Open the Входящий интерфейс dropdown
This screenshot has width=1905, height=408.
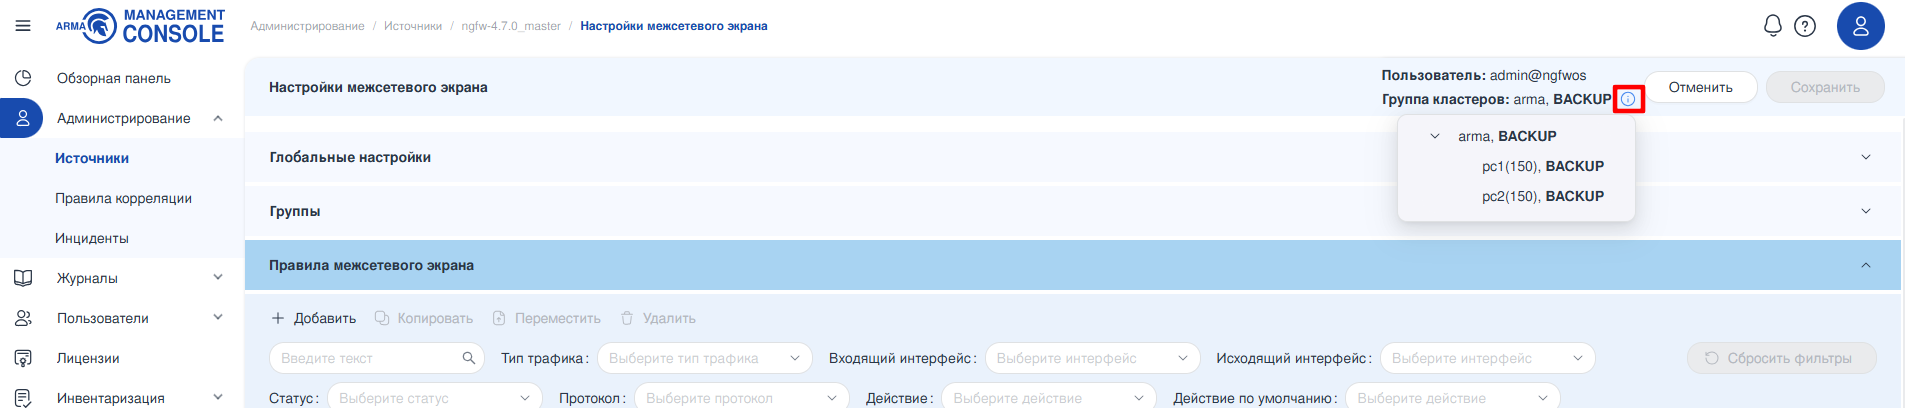click(1091, 358)
